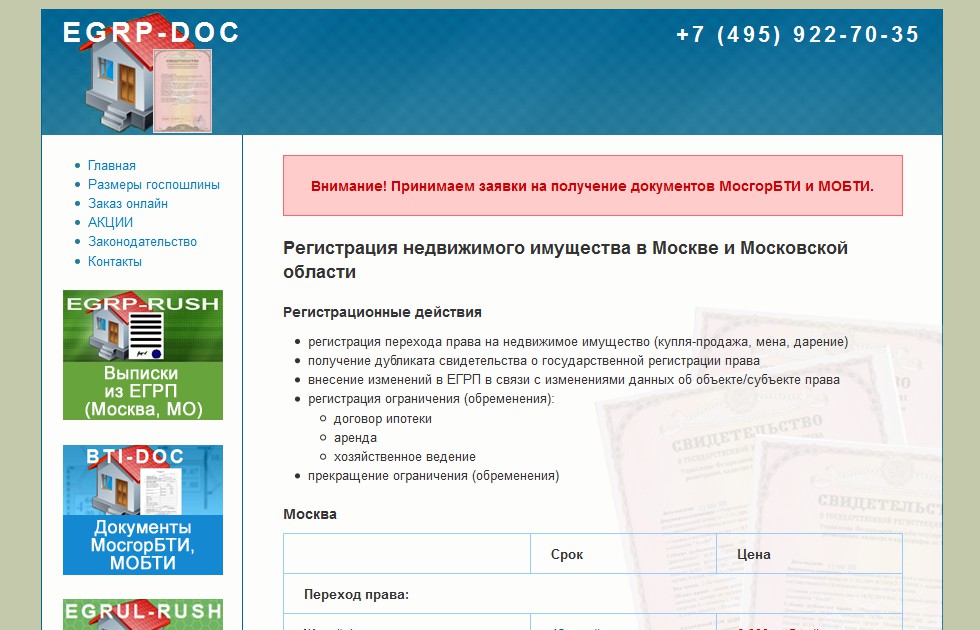Open АКЦИИ menu item
The width and height of the screenshot is (980, 630).
point(111,222)
